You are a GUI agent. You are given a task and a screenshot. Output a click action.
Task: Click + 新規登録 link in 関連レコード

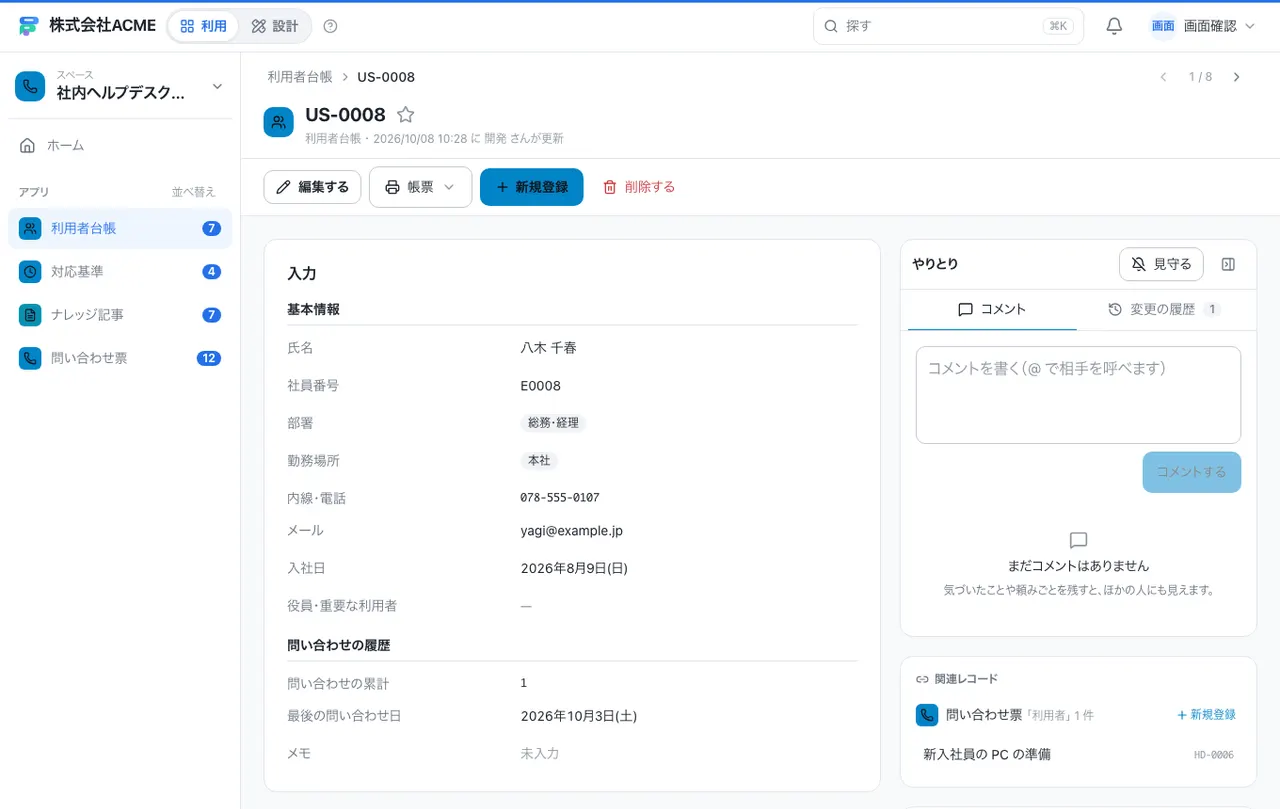pyautogui.click(x=1206, y=715)
